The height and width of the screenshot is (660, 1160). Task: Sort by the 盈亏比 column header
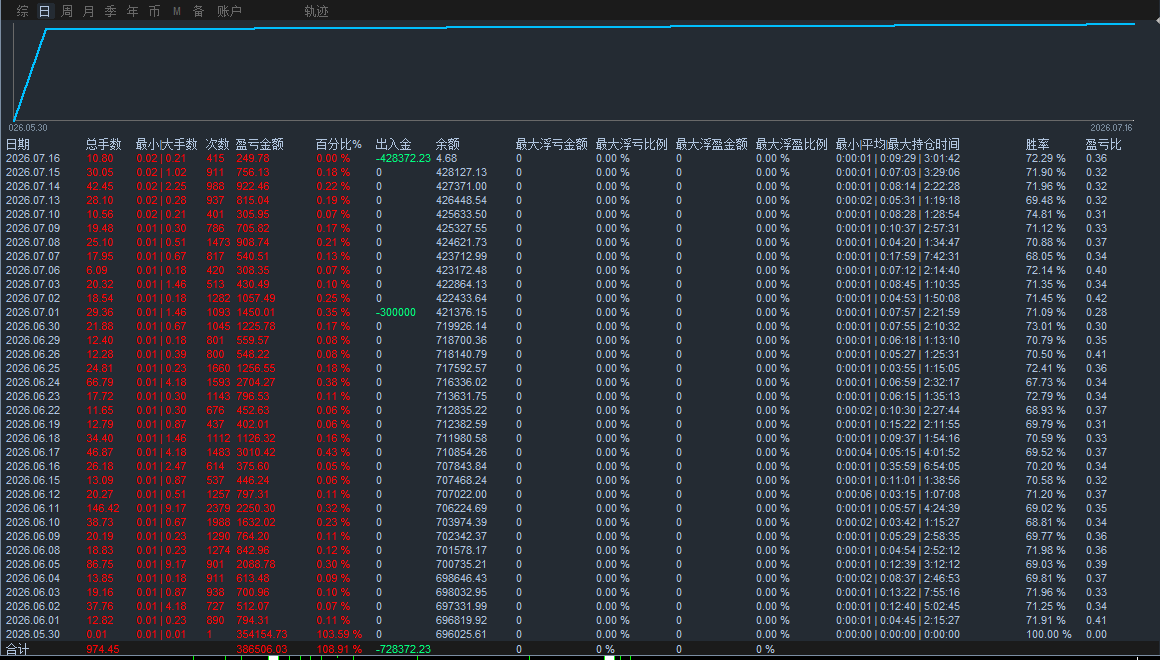pos(1104,144)
